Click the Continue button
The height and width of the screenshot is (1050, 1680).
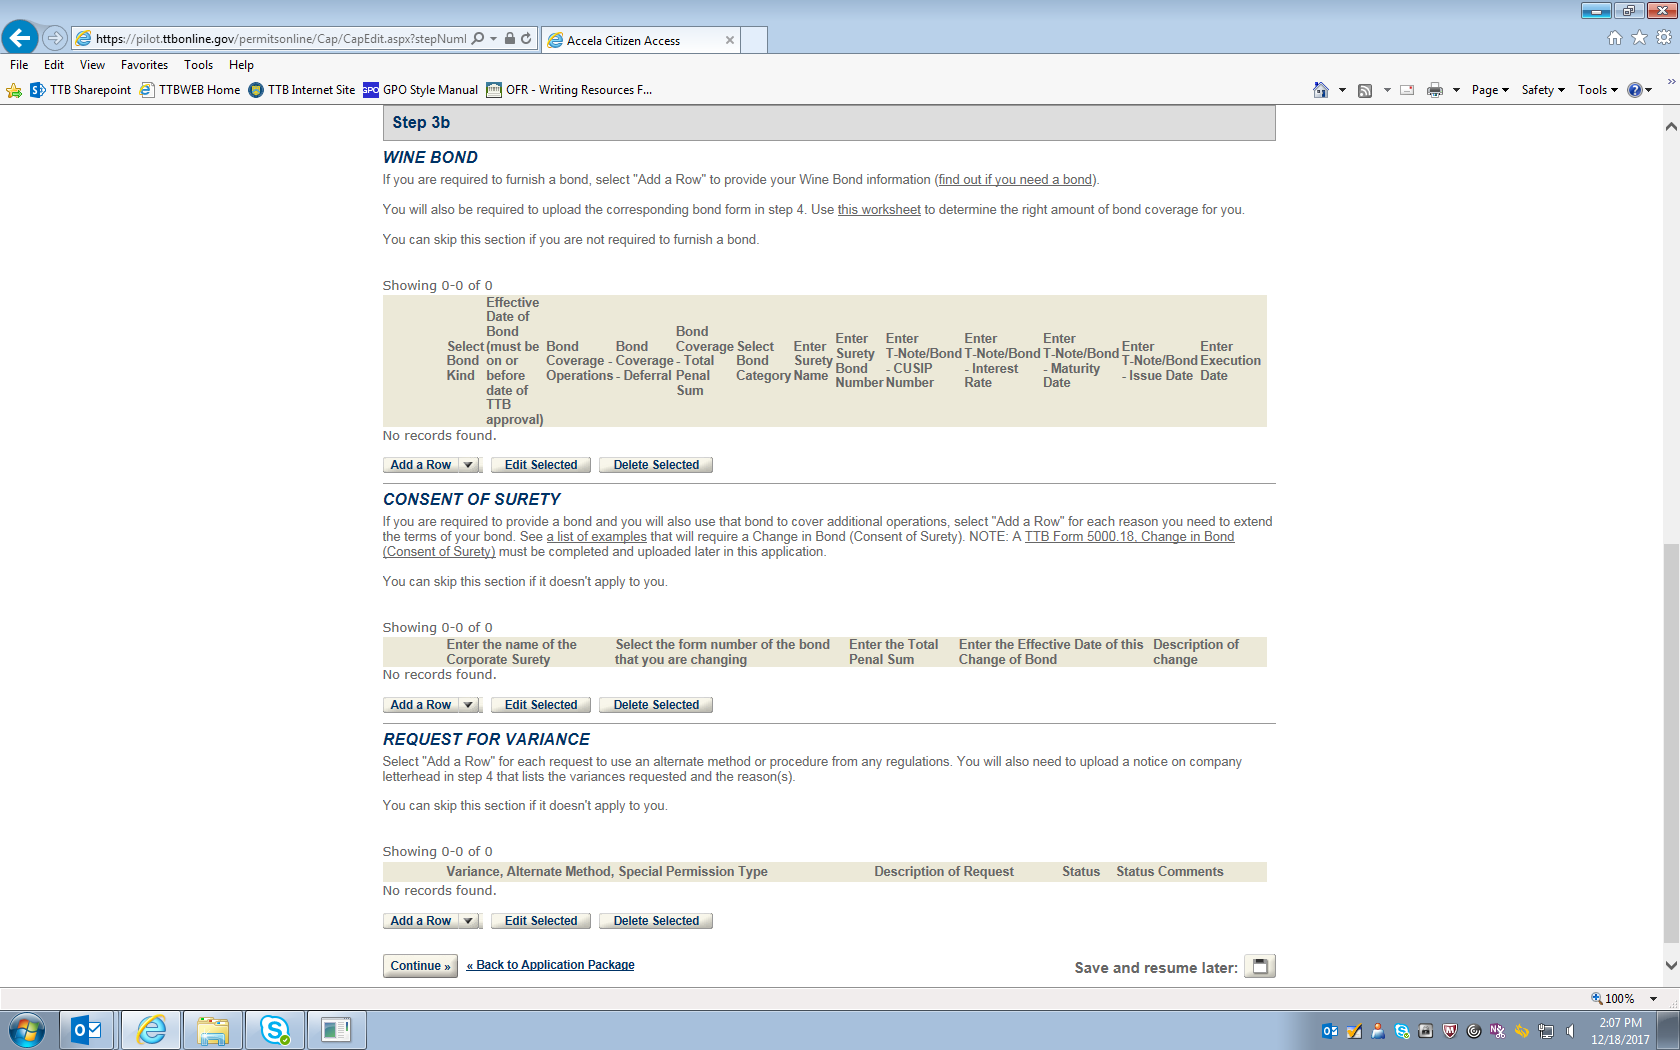(x=420, y=966)
